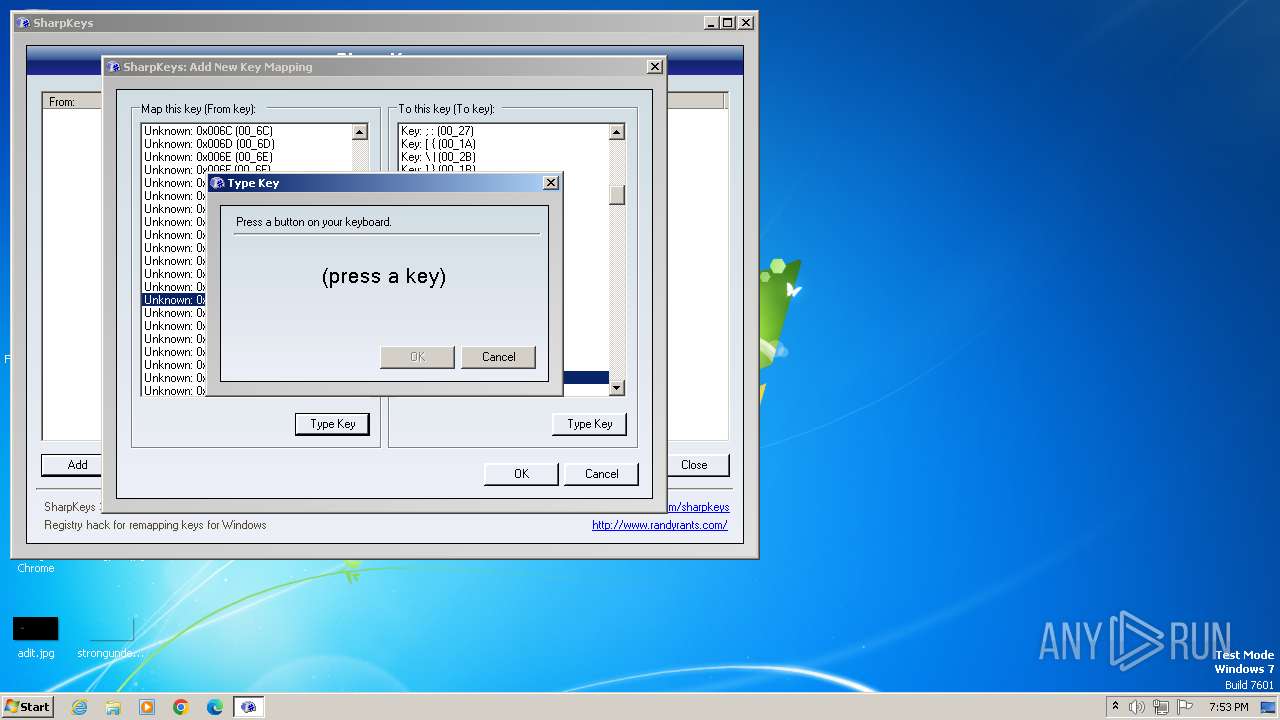The height and width of the screenshot is (720, 1280).
Task: Open Windows Media Player from taskbar
Action: (147, 707)
